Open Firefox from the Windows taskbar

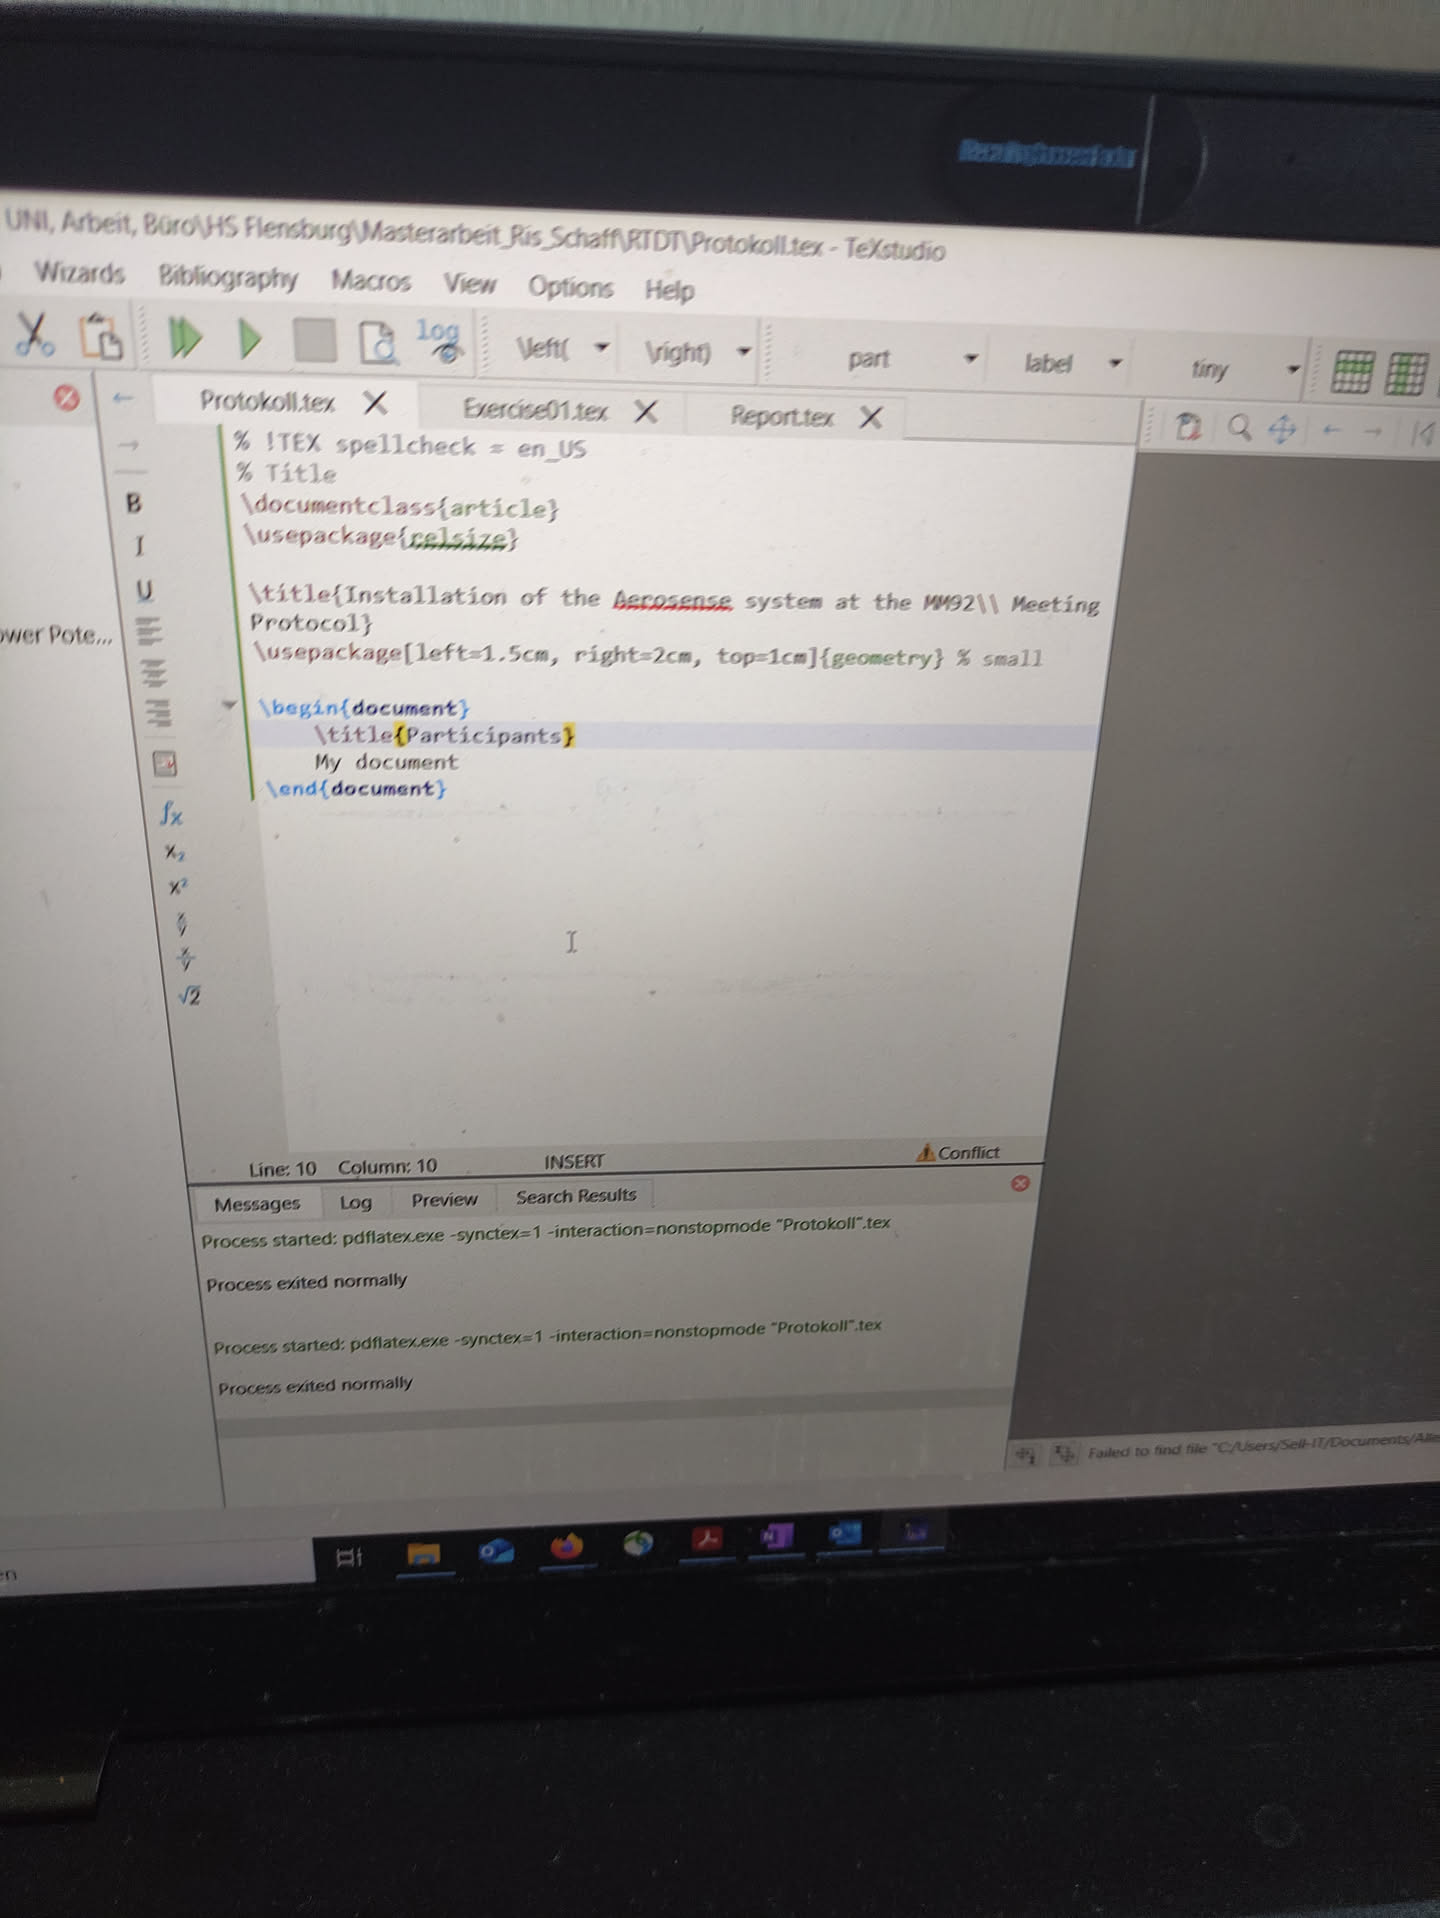tap(567, 1548)
